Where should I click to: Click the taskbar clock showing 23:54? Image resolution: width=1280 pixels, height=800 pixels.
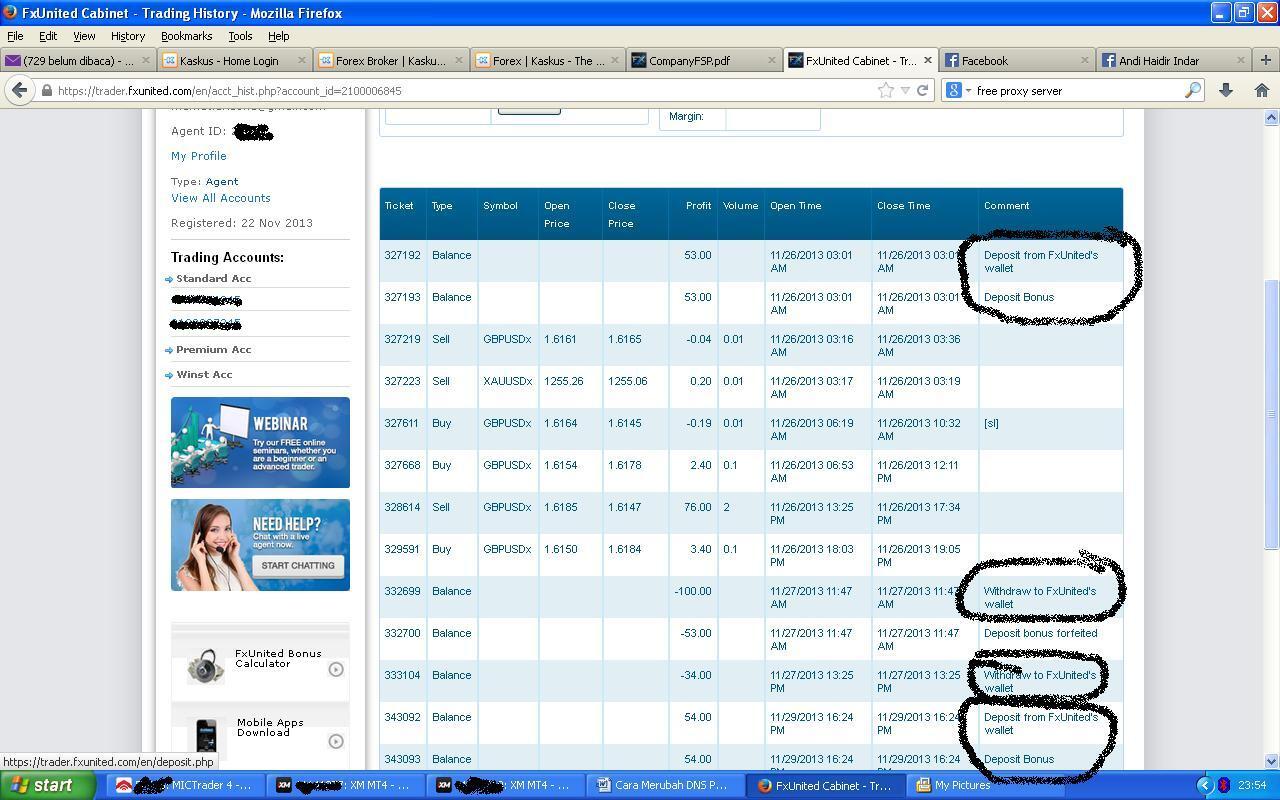coord(1252,785)
